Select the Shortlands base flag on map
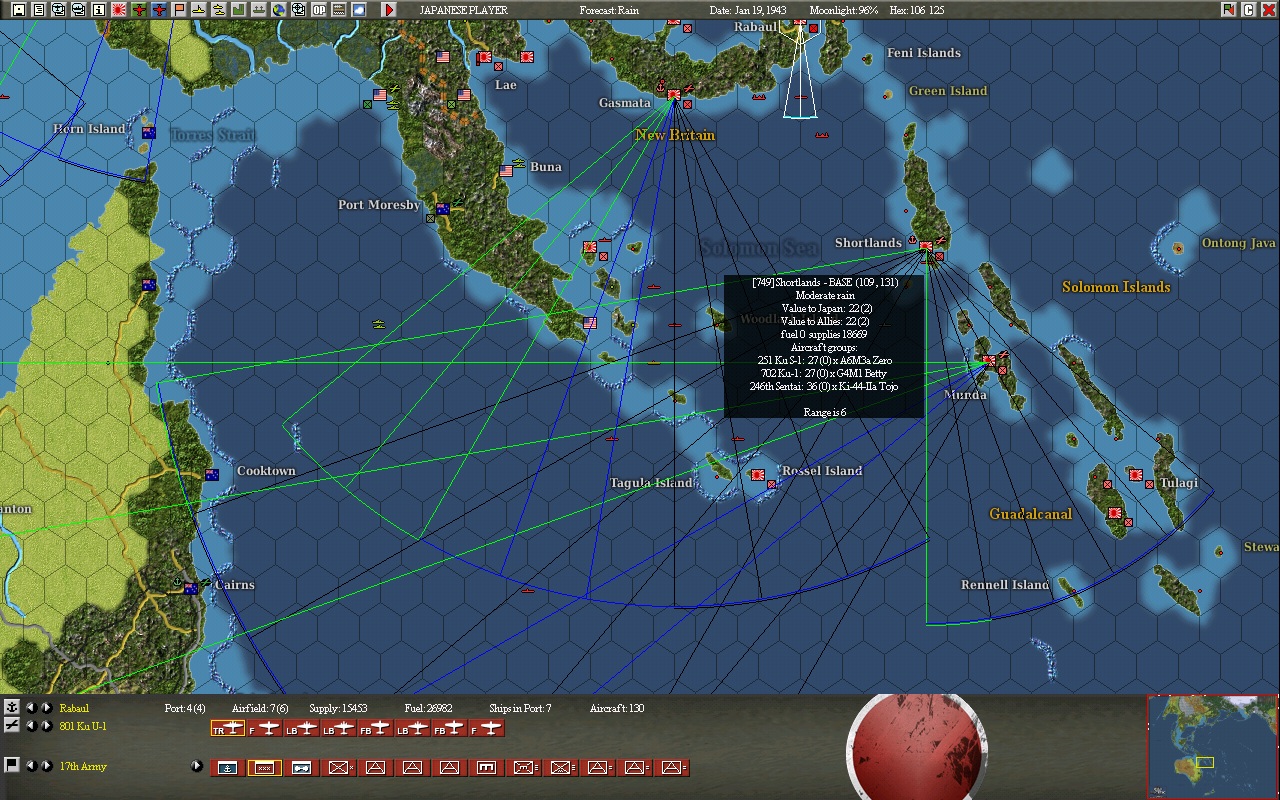This screenshot has width=1280, height=800. click(x=926, y=245)
